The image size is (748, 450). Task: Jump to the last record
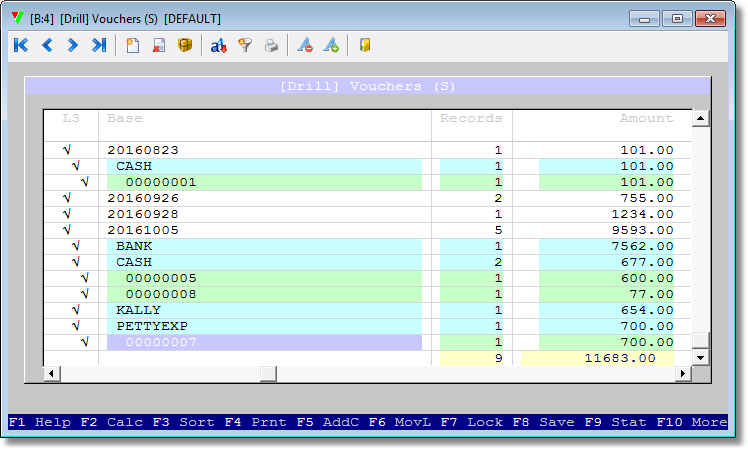click(x=99, y=45)
